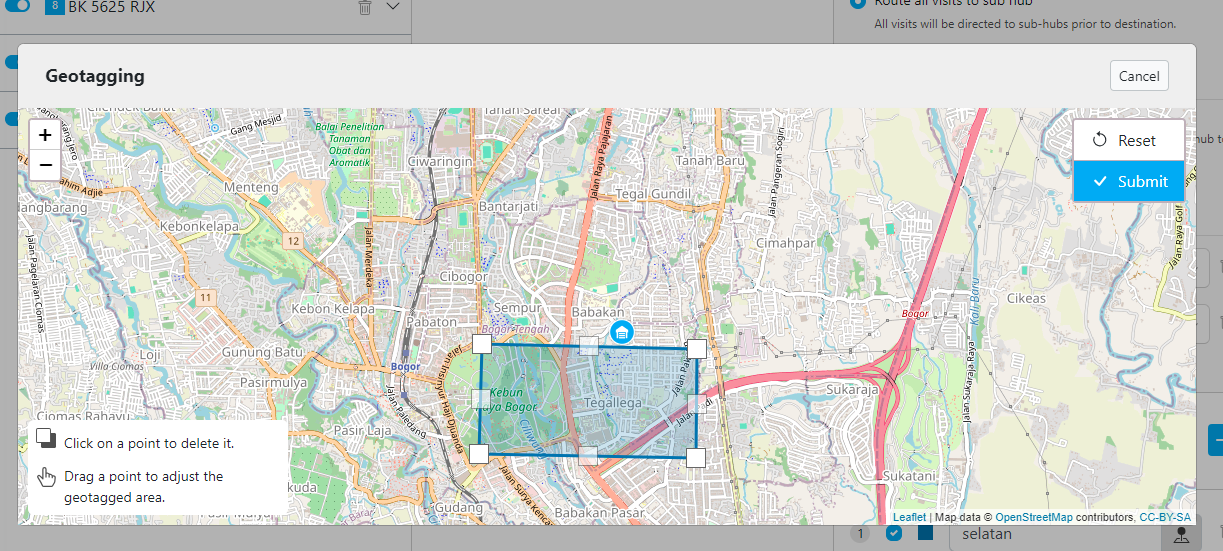
Task: Click the midpoint handle on the polygon's top edge
Action: click(x=589, y=346)
